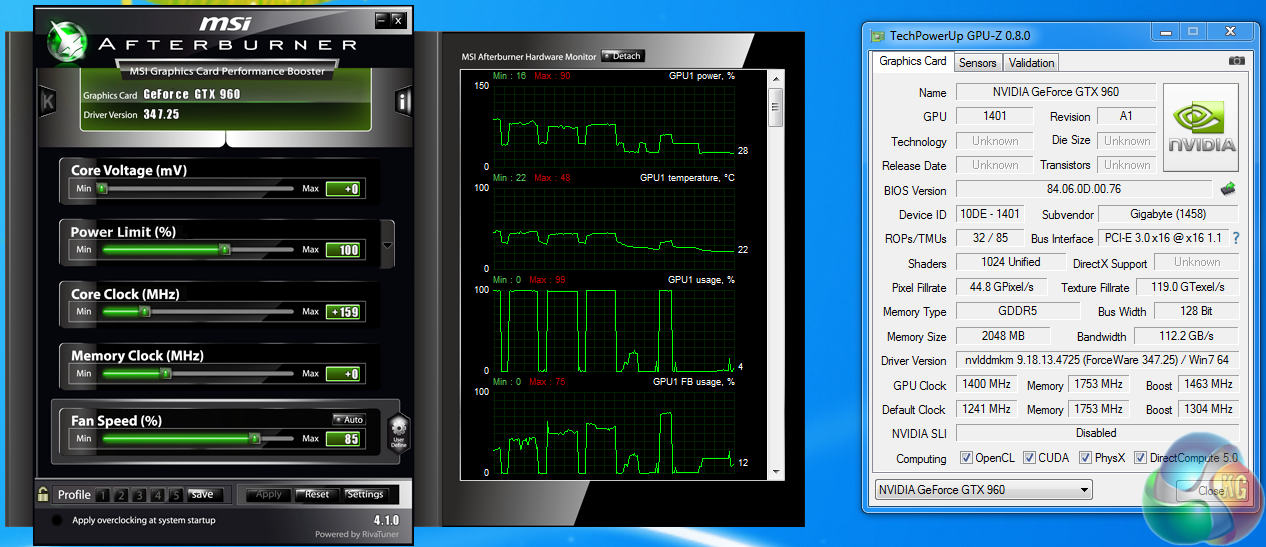Click the Apply button in Afterburner
The image size is (1266, 547).
[269, 494]
